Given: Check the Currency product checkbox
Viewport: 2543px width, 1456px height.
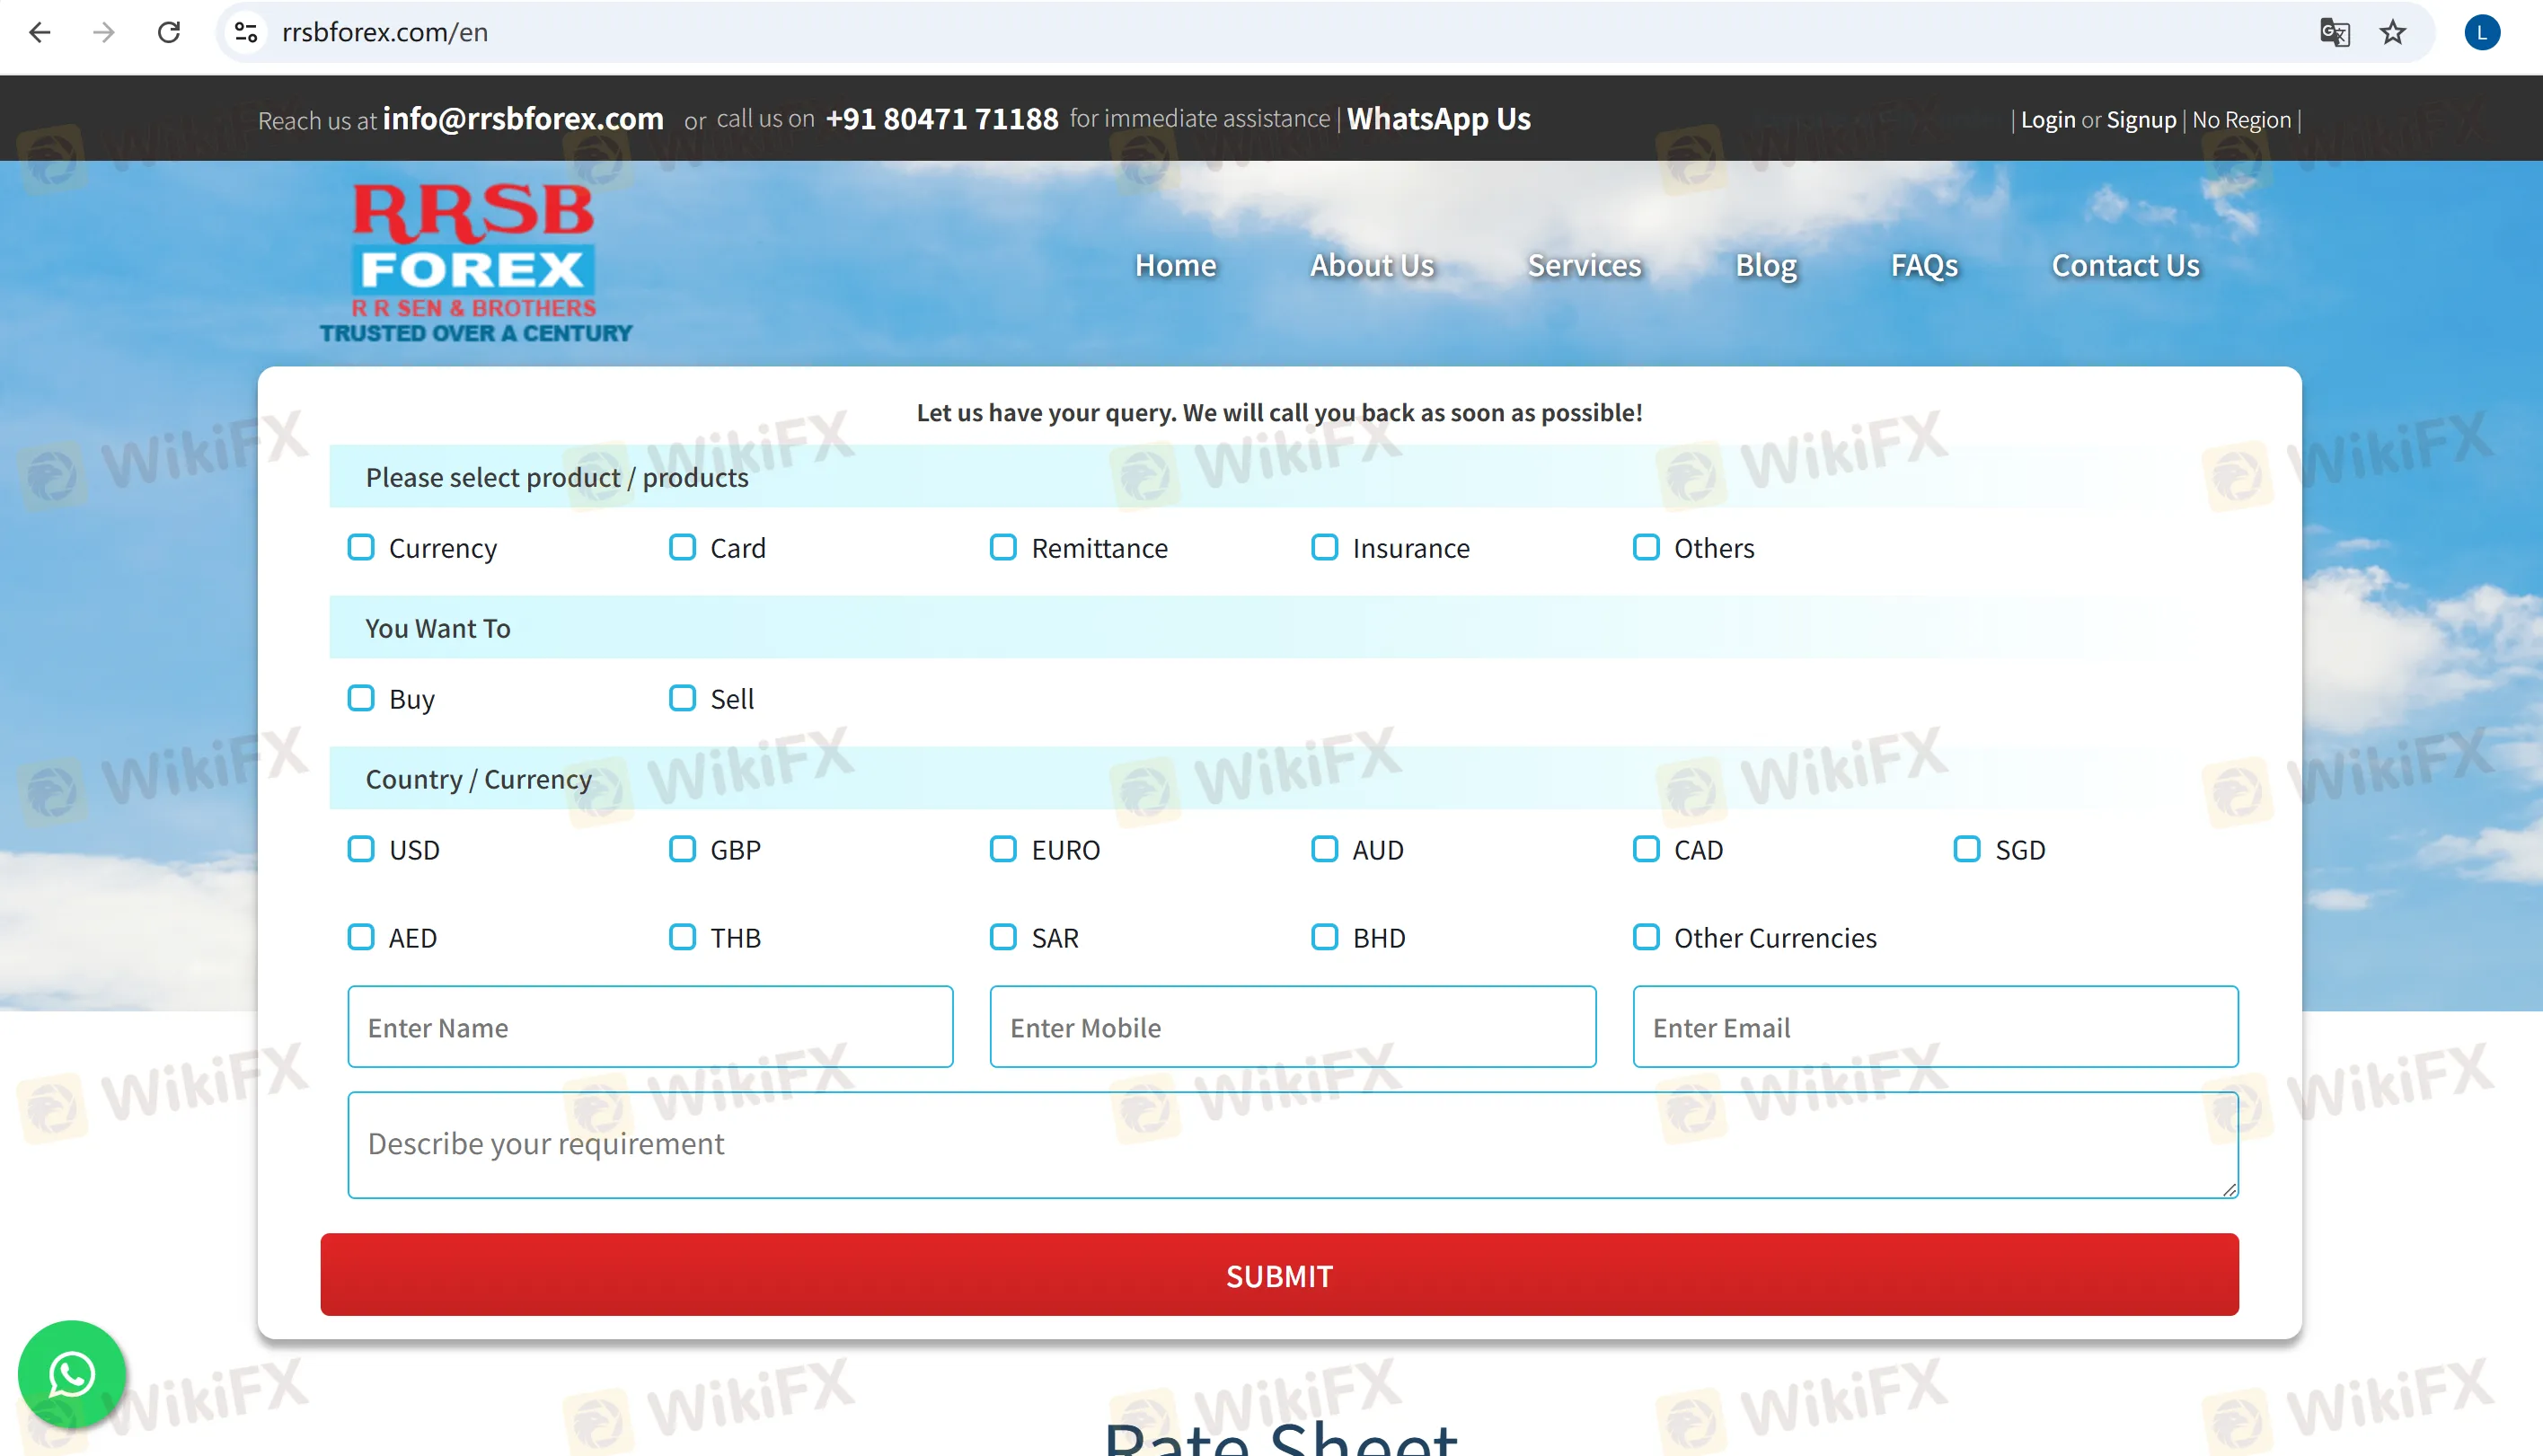Looking at the screenshot, I should 361,547.
